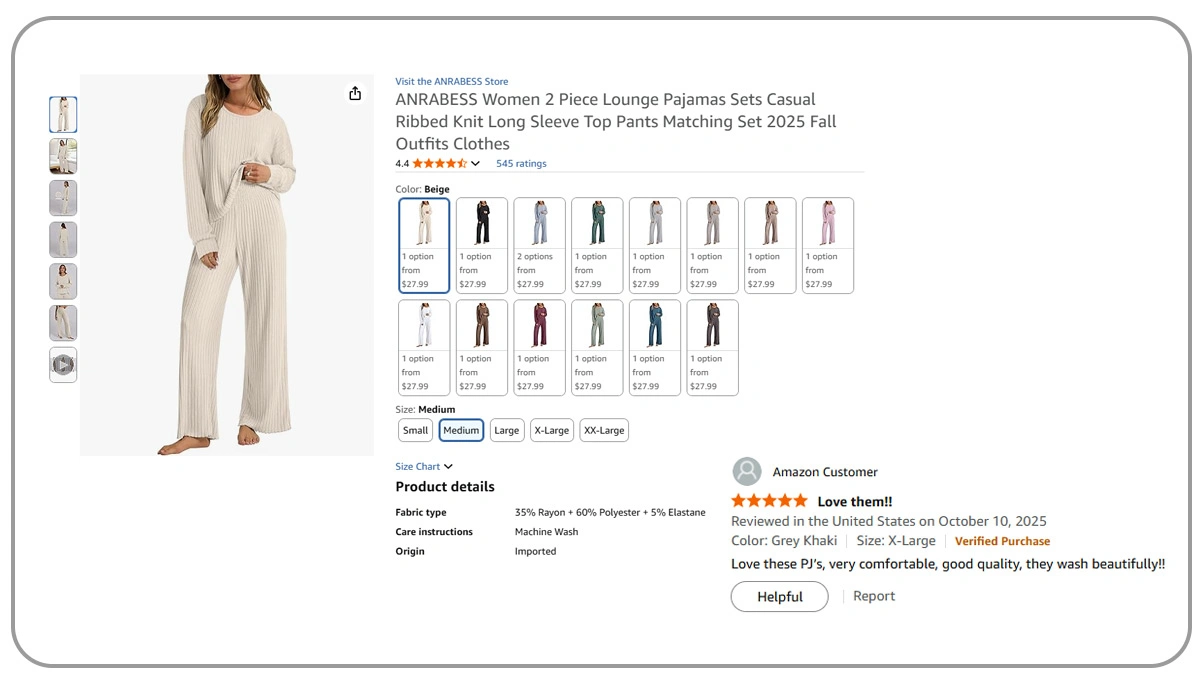The height and width of the screenshot is (684, 1202).
Task: Pick the pink color swatch
Action: tap(828, 245)
